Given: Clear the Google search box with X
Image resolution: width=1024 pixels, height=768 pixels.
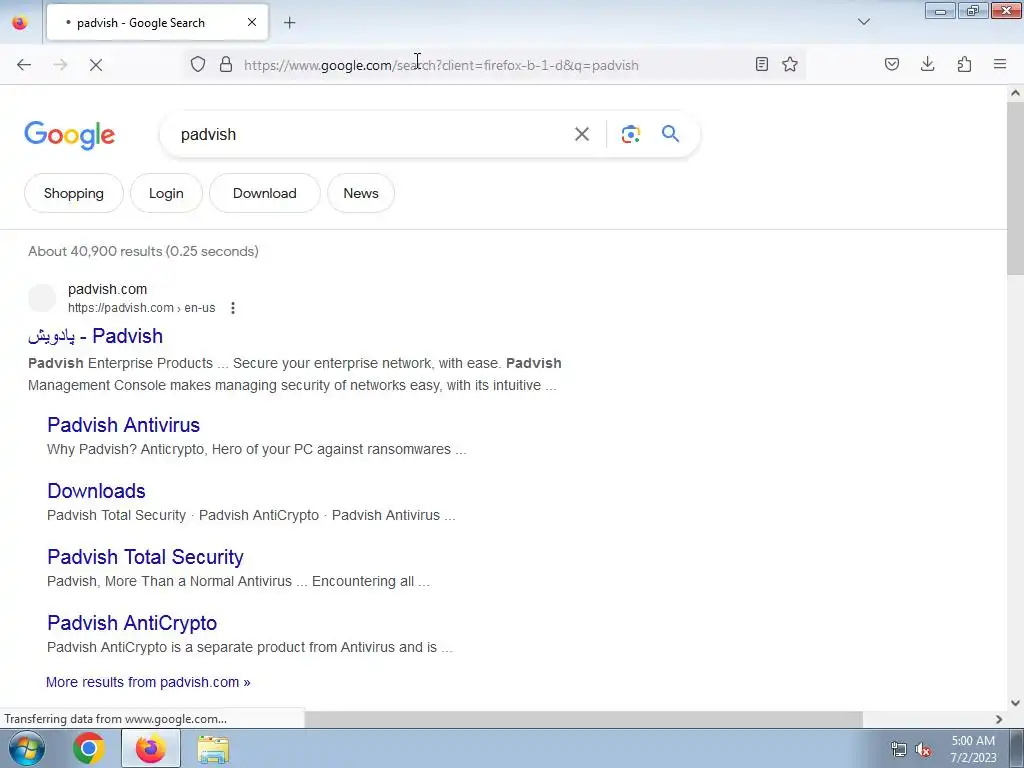Looking at the screenshot, I should click(x=582, y=134).
